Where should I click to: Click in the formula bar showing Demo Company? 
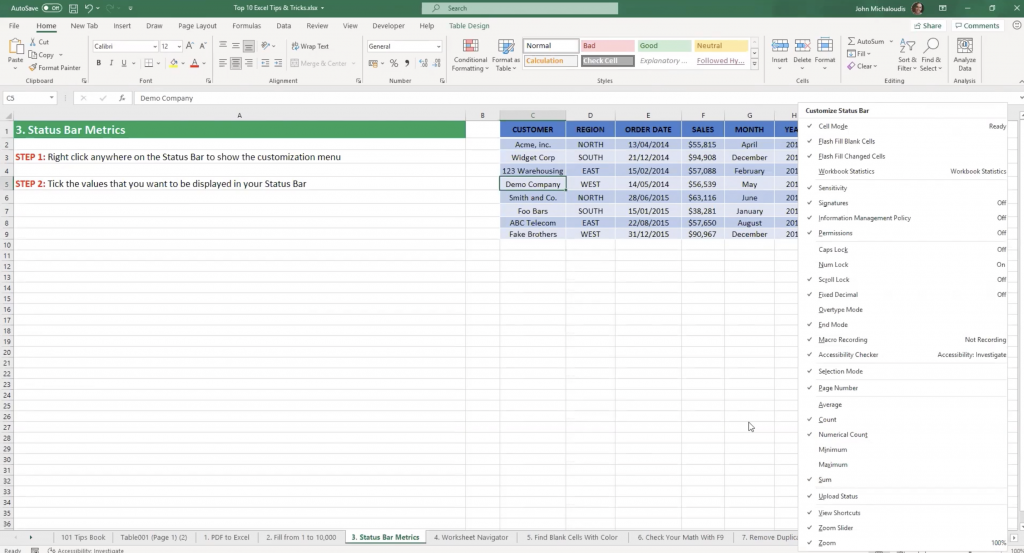575,98
